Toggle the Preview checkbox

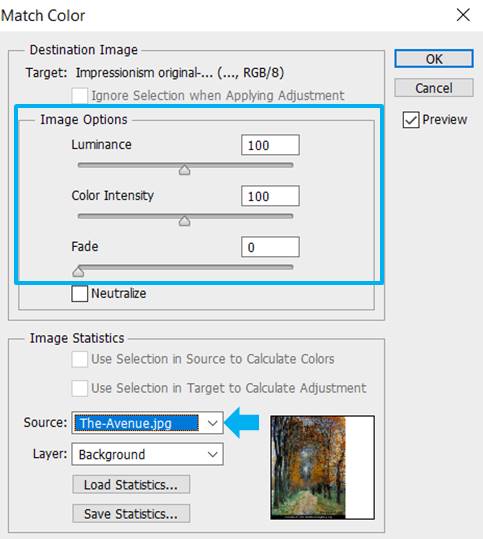tap(411, 120)
